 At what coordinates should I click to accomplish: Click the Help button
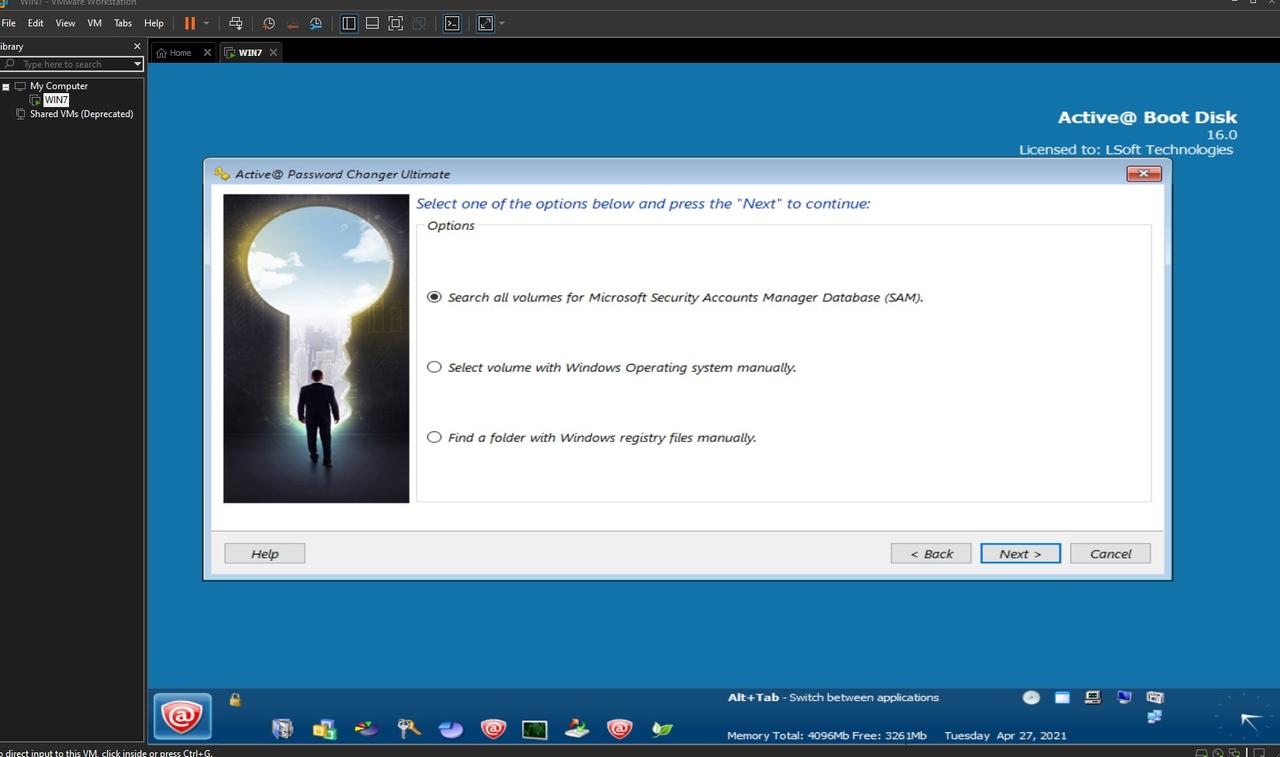click(265, 553)
